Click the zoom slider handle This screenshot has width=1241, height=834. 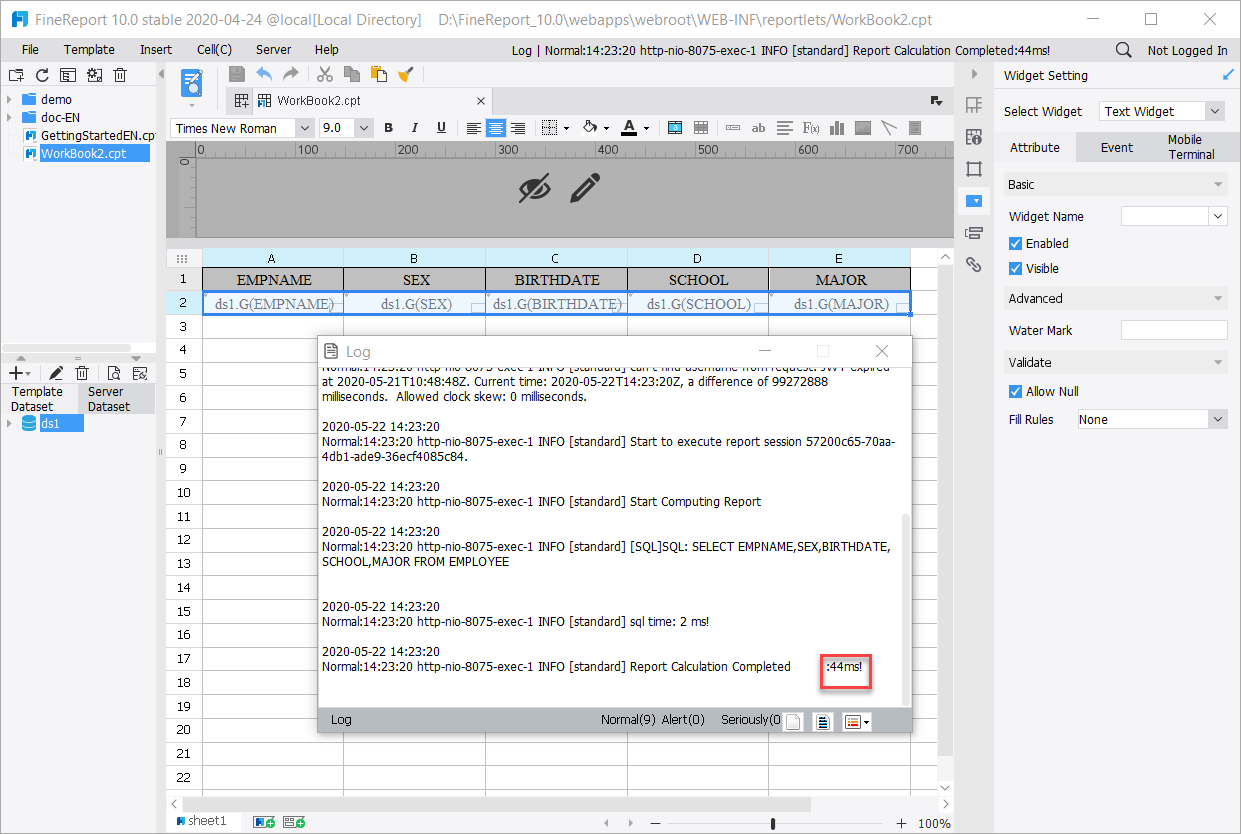[773, 823]
